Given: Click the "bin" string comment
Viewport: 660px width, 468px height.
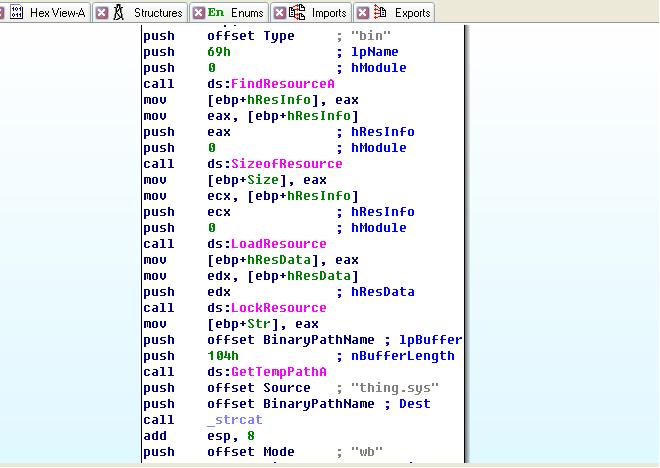Looking at the screenshot, I should [370, 36].
